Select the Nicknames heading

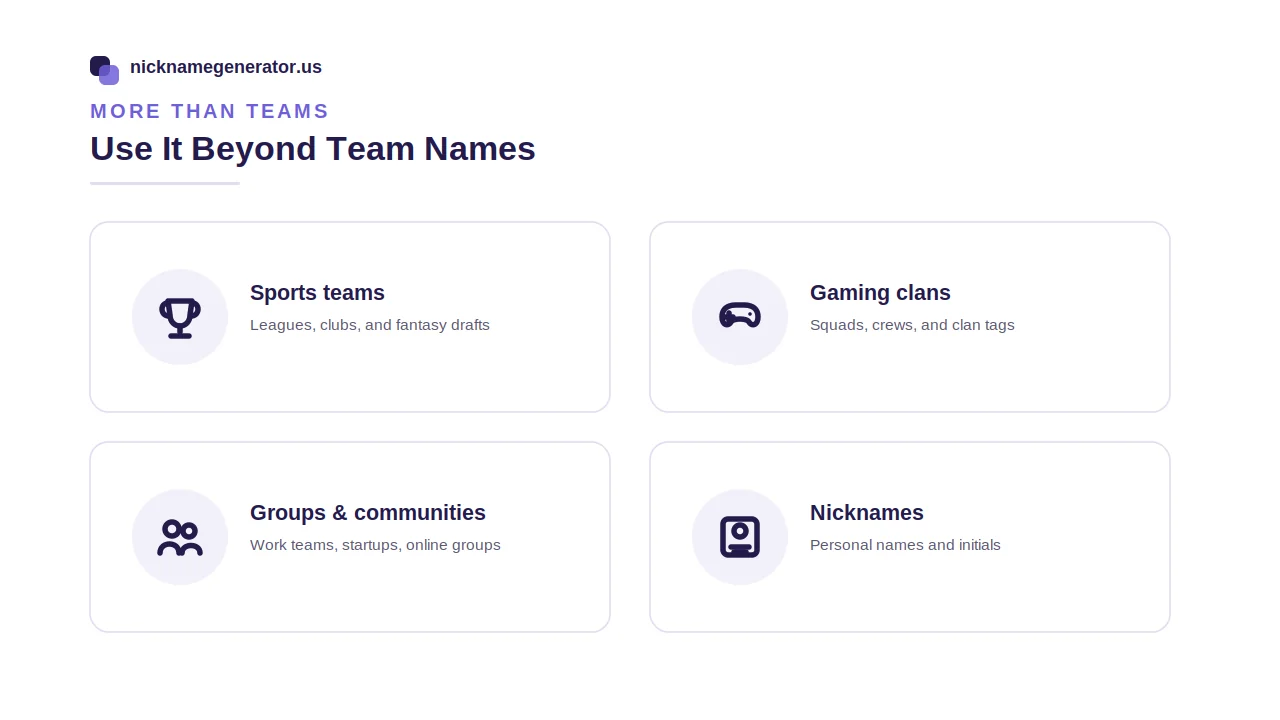[867, 513]
